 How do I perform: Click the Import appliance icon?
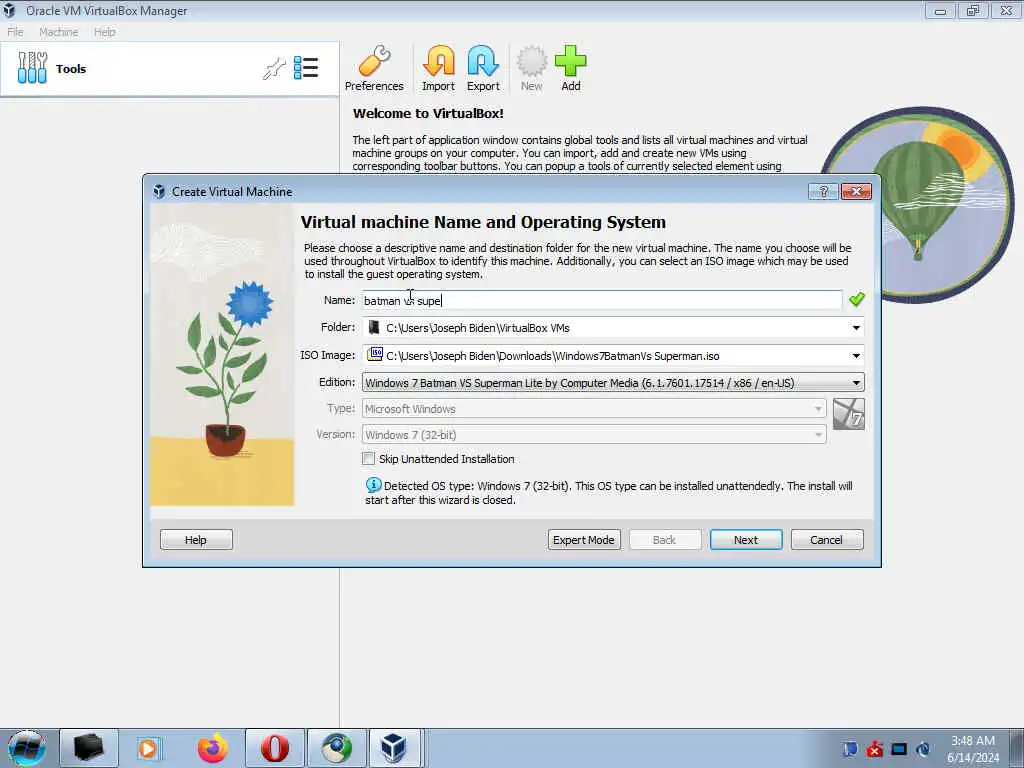438,68
